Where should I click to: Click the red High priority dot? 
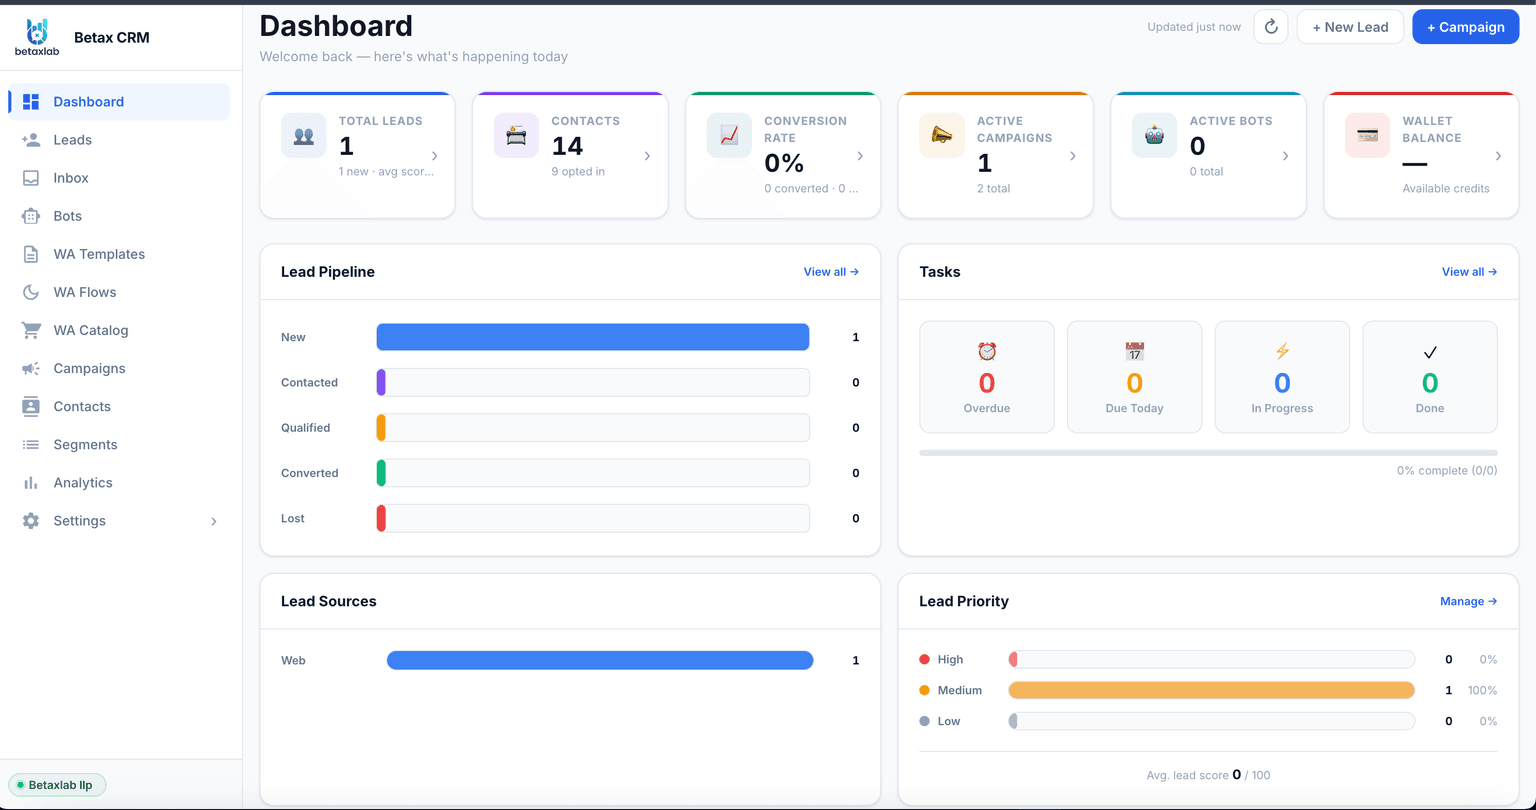(x=924, y=660)
